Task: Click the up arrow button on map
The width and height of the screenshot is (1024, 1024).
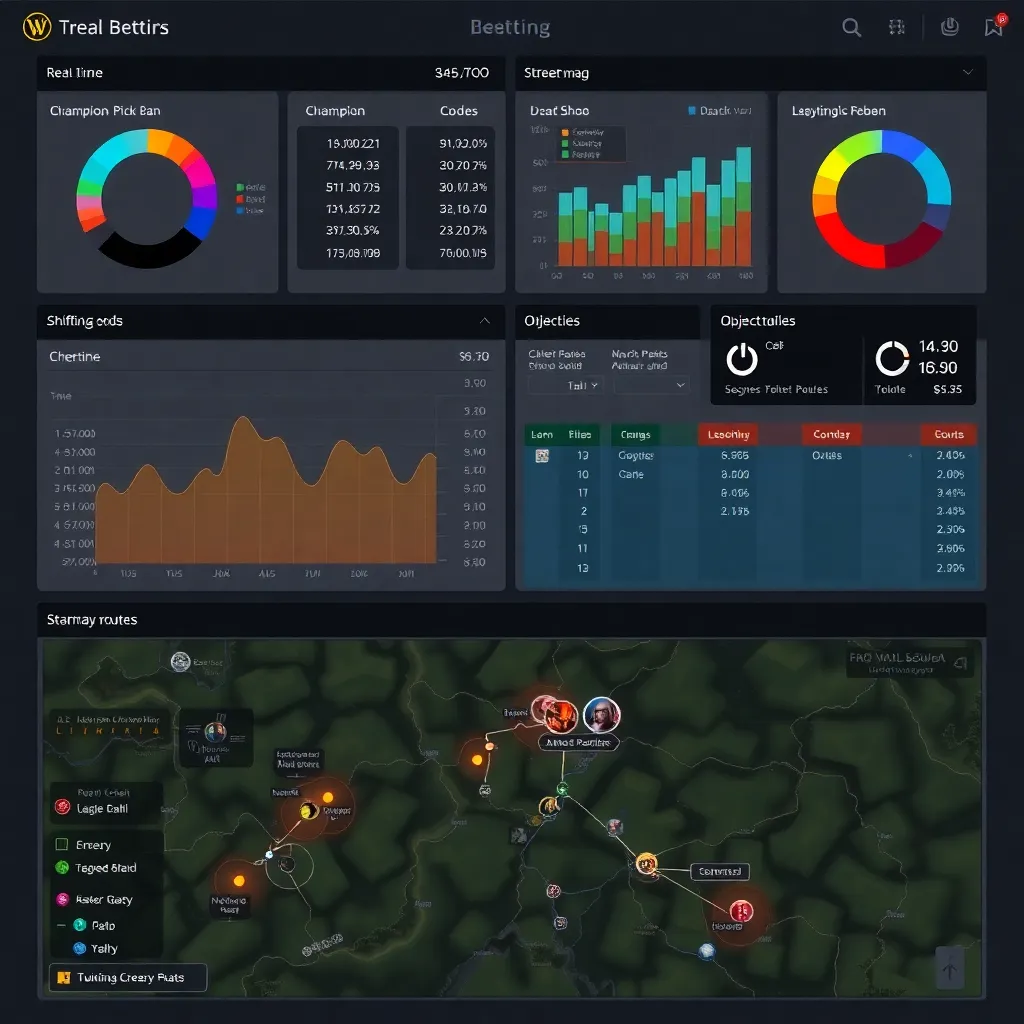Action: tap(949, 968)
